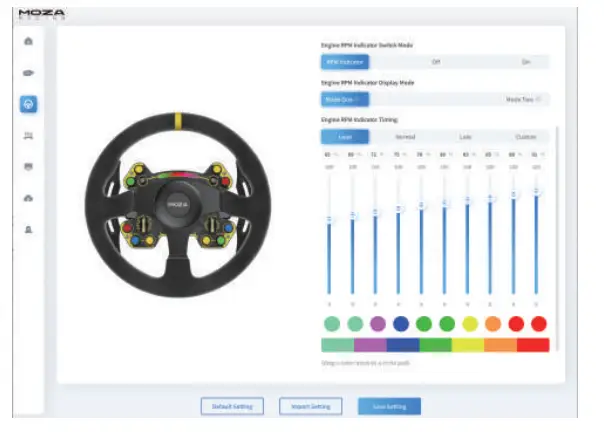This screenshot has width=604, height=432.
Task: Choose display Mode One
Action: [345, 99]
